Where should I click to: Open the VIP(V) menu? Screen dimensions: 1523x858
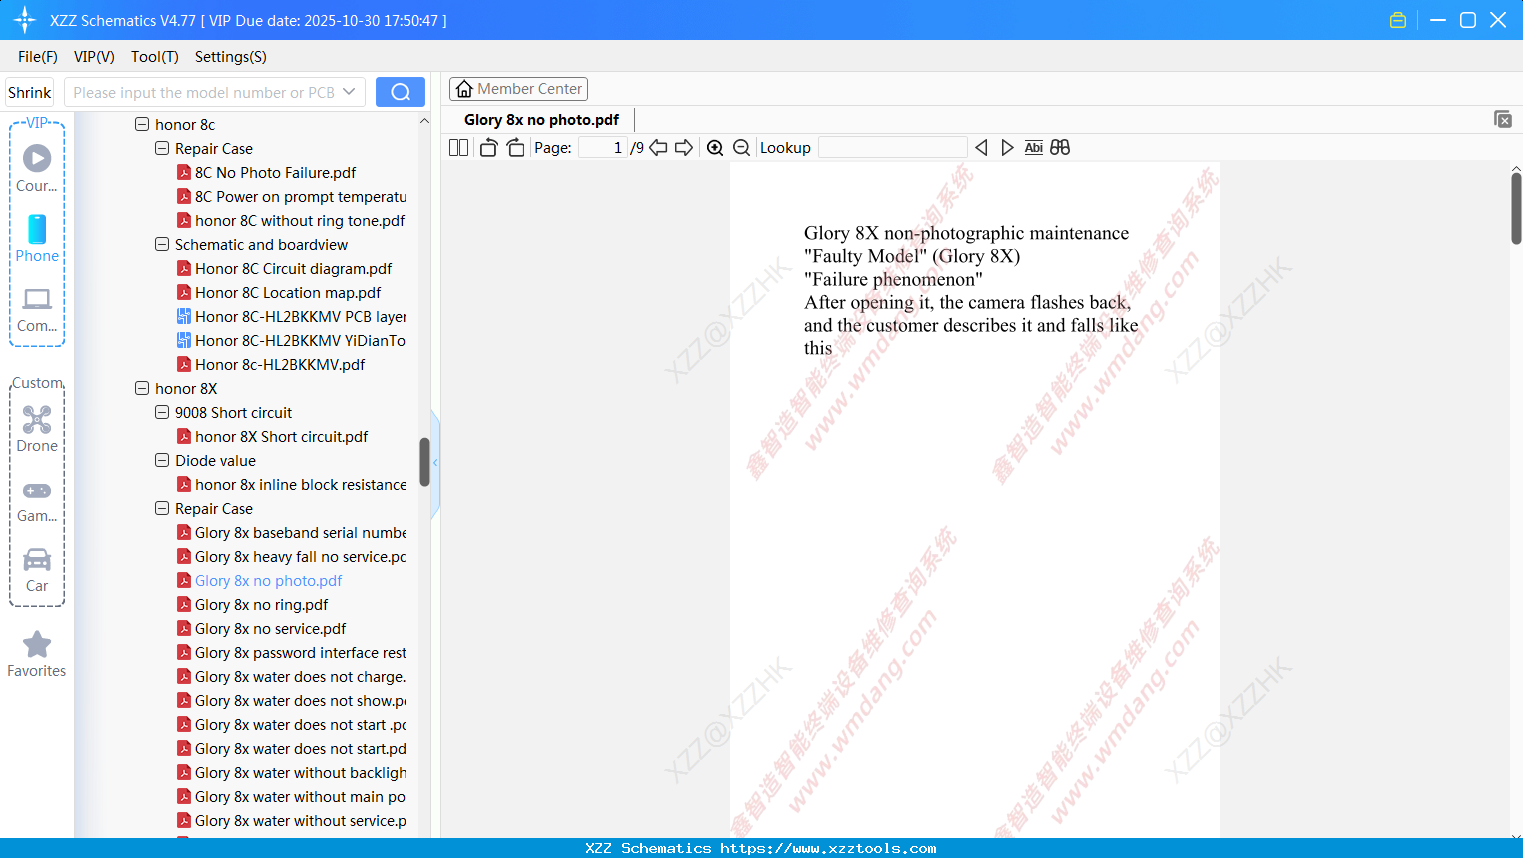[x=94, y=57]
